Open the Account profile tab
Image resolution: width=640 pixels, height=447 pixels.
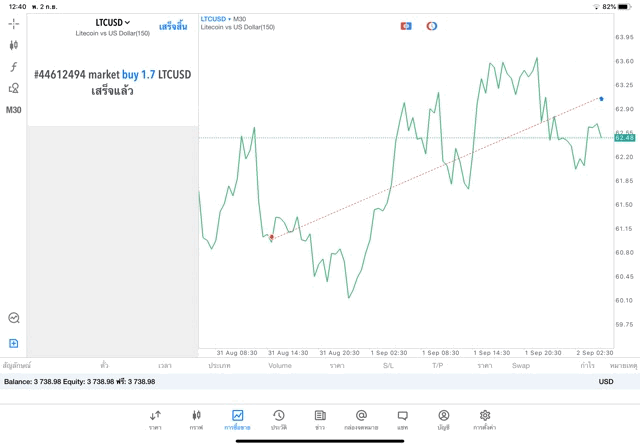pos(444,419)
